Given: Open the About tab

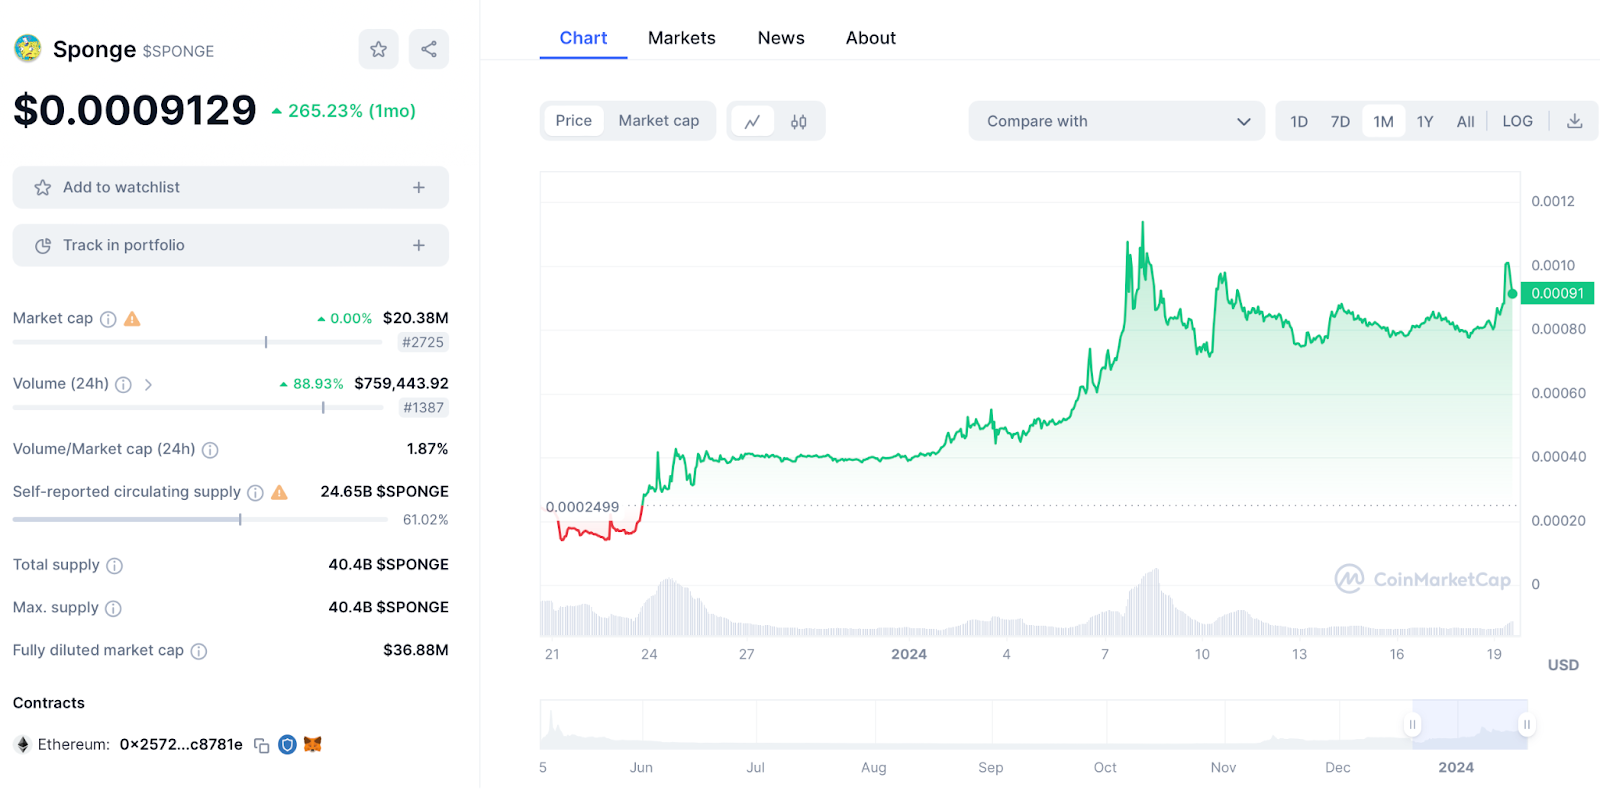Looking at the screenshot, I should tap(871, 38).
